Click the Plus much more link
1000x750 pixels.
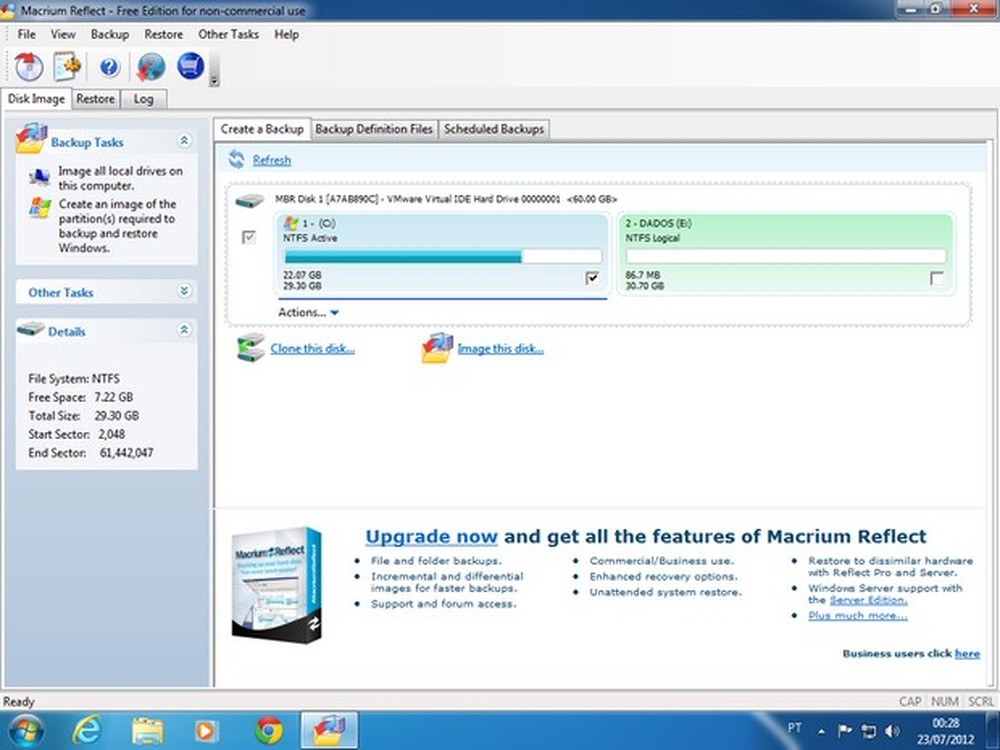[x=857, y=615]
